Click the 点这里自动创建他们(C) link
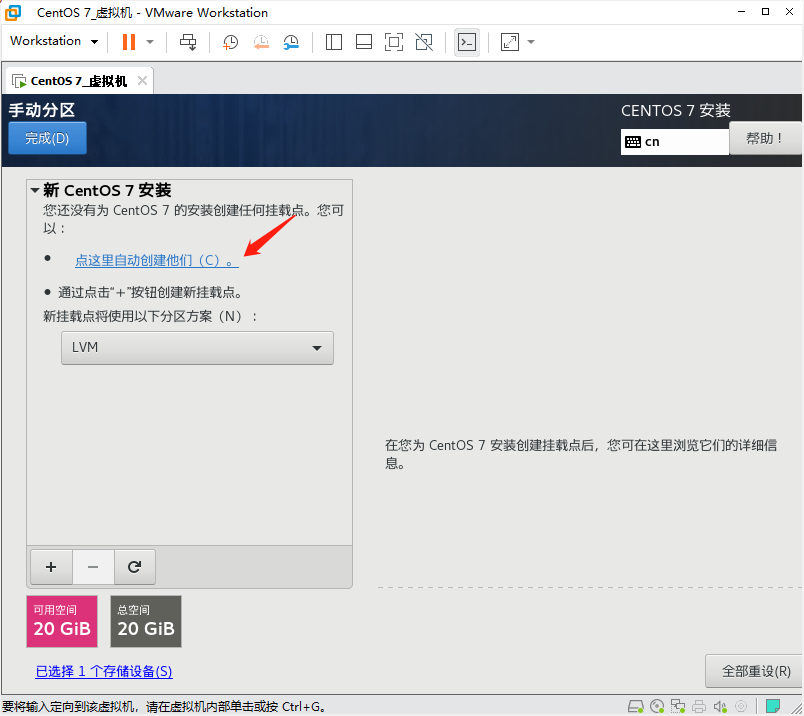804x716 pixels. click(156, 260)
